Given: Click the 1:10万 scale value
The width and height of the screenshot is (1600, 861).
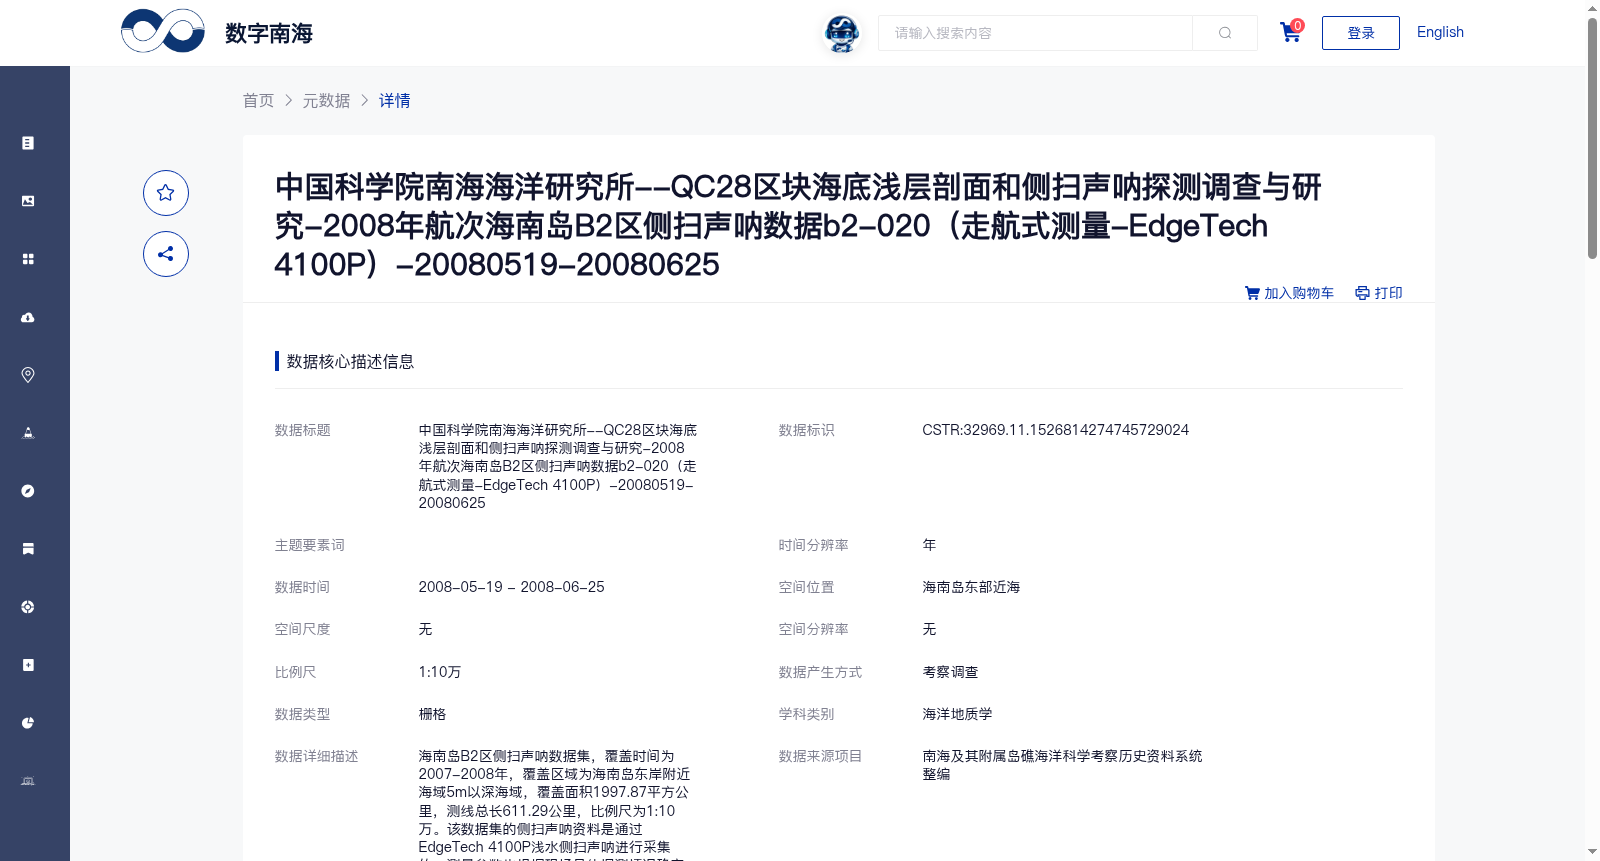Looking at the screenshot, I should pyautogui.click(x=440, y=672).
